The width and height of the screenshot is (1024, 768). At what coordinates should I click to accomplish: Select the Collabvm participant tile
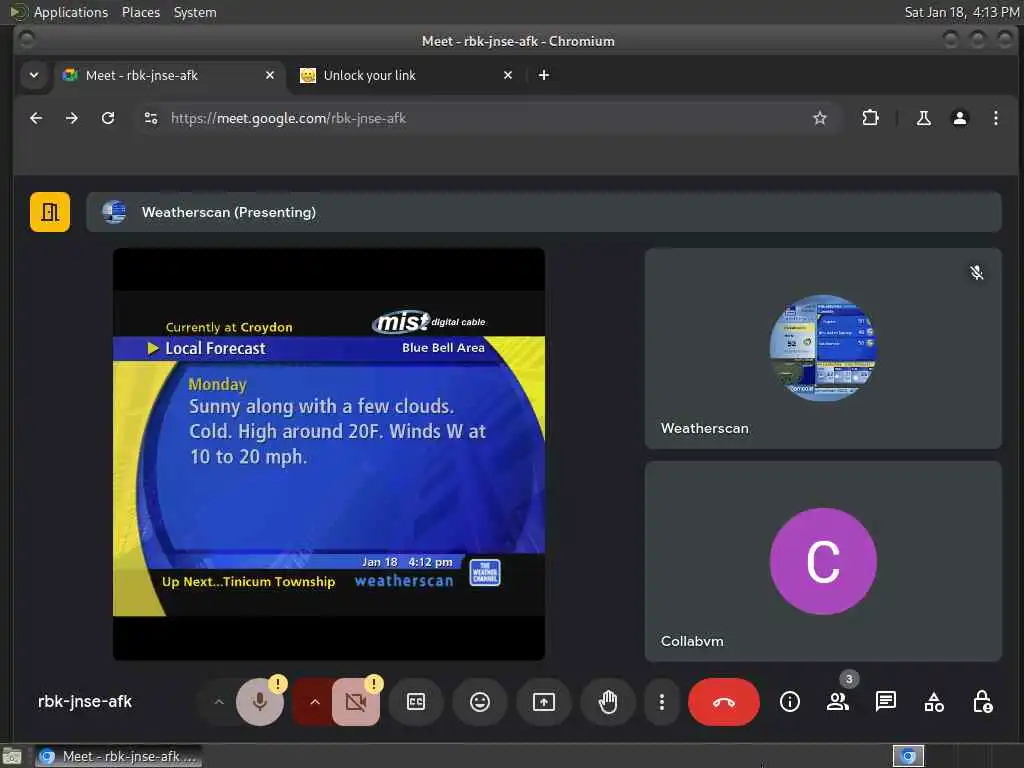click(823, 562)
